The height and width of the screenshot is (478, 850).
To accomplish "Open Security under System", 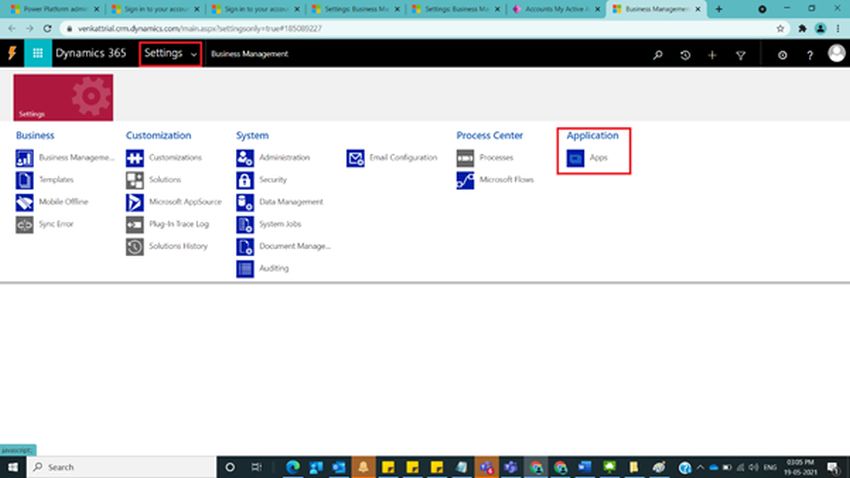I will point(272,180).
